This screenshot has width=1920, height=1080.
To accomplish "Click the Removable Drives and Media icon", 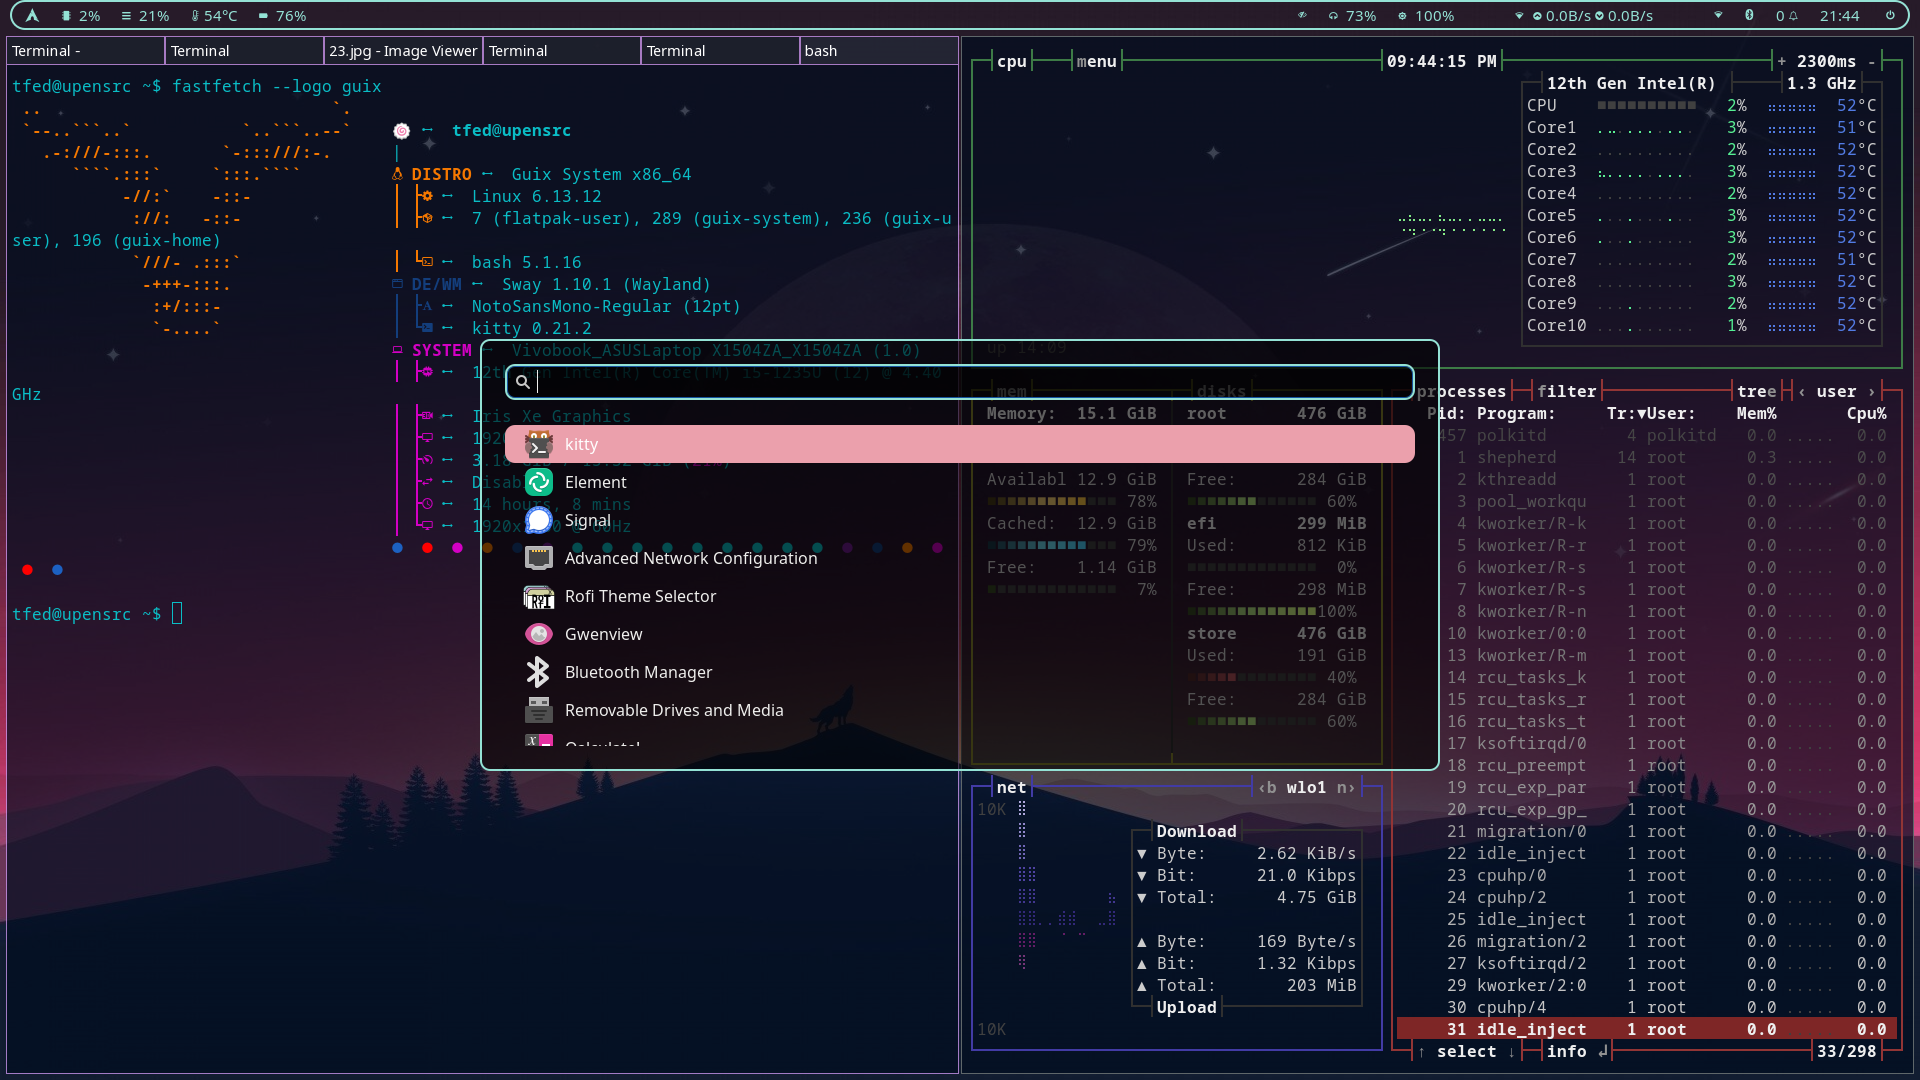I will coord(539,710).
